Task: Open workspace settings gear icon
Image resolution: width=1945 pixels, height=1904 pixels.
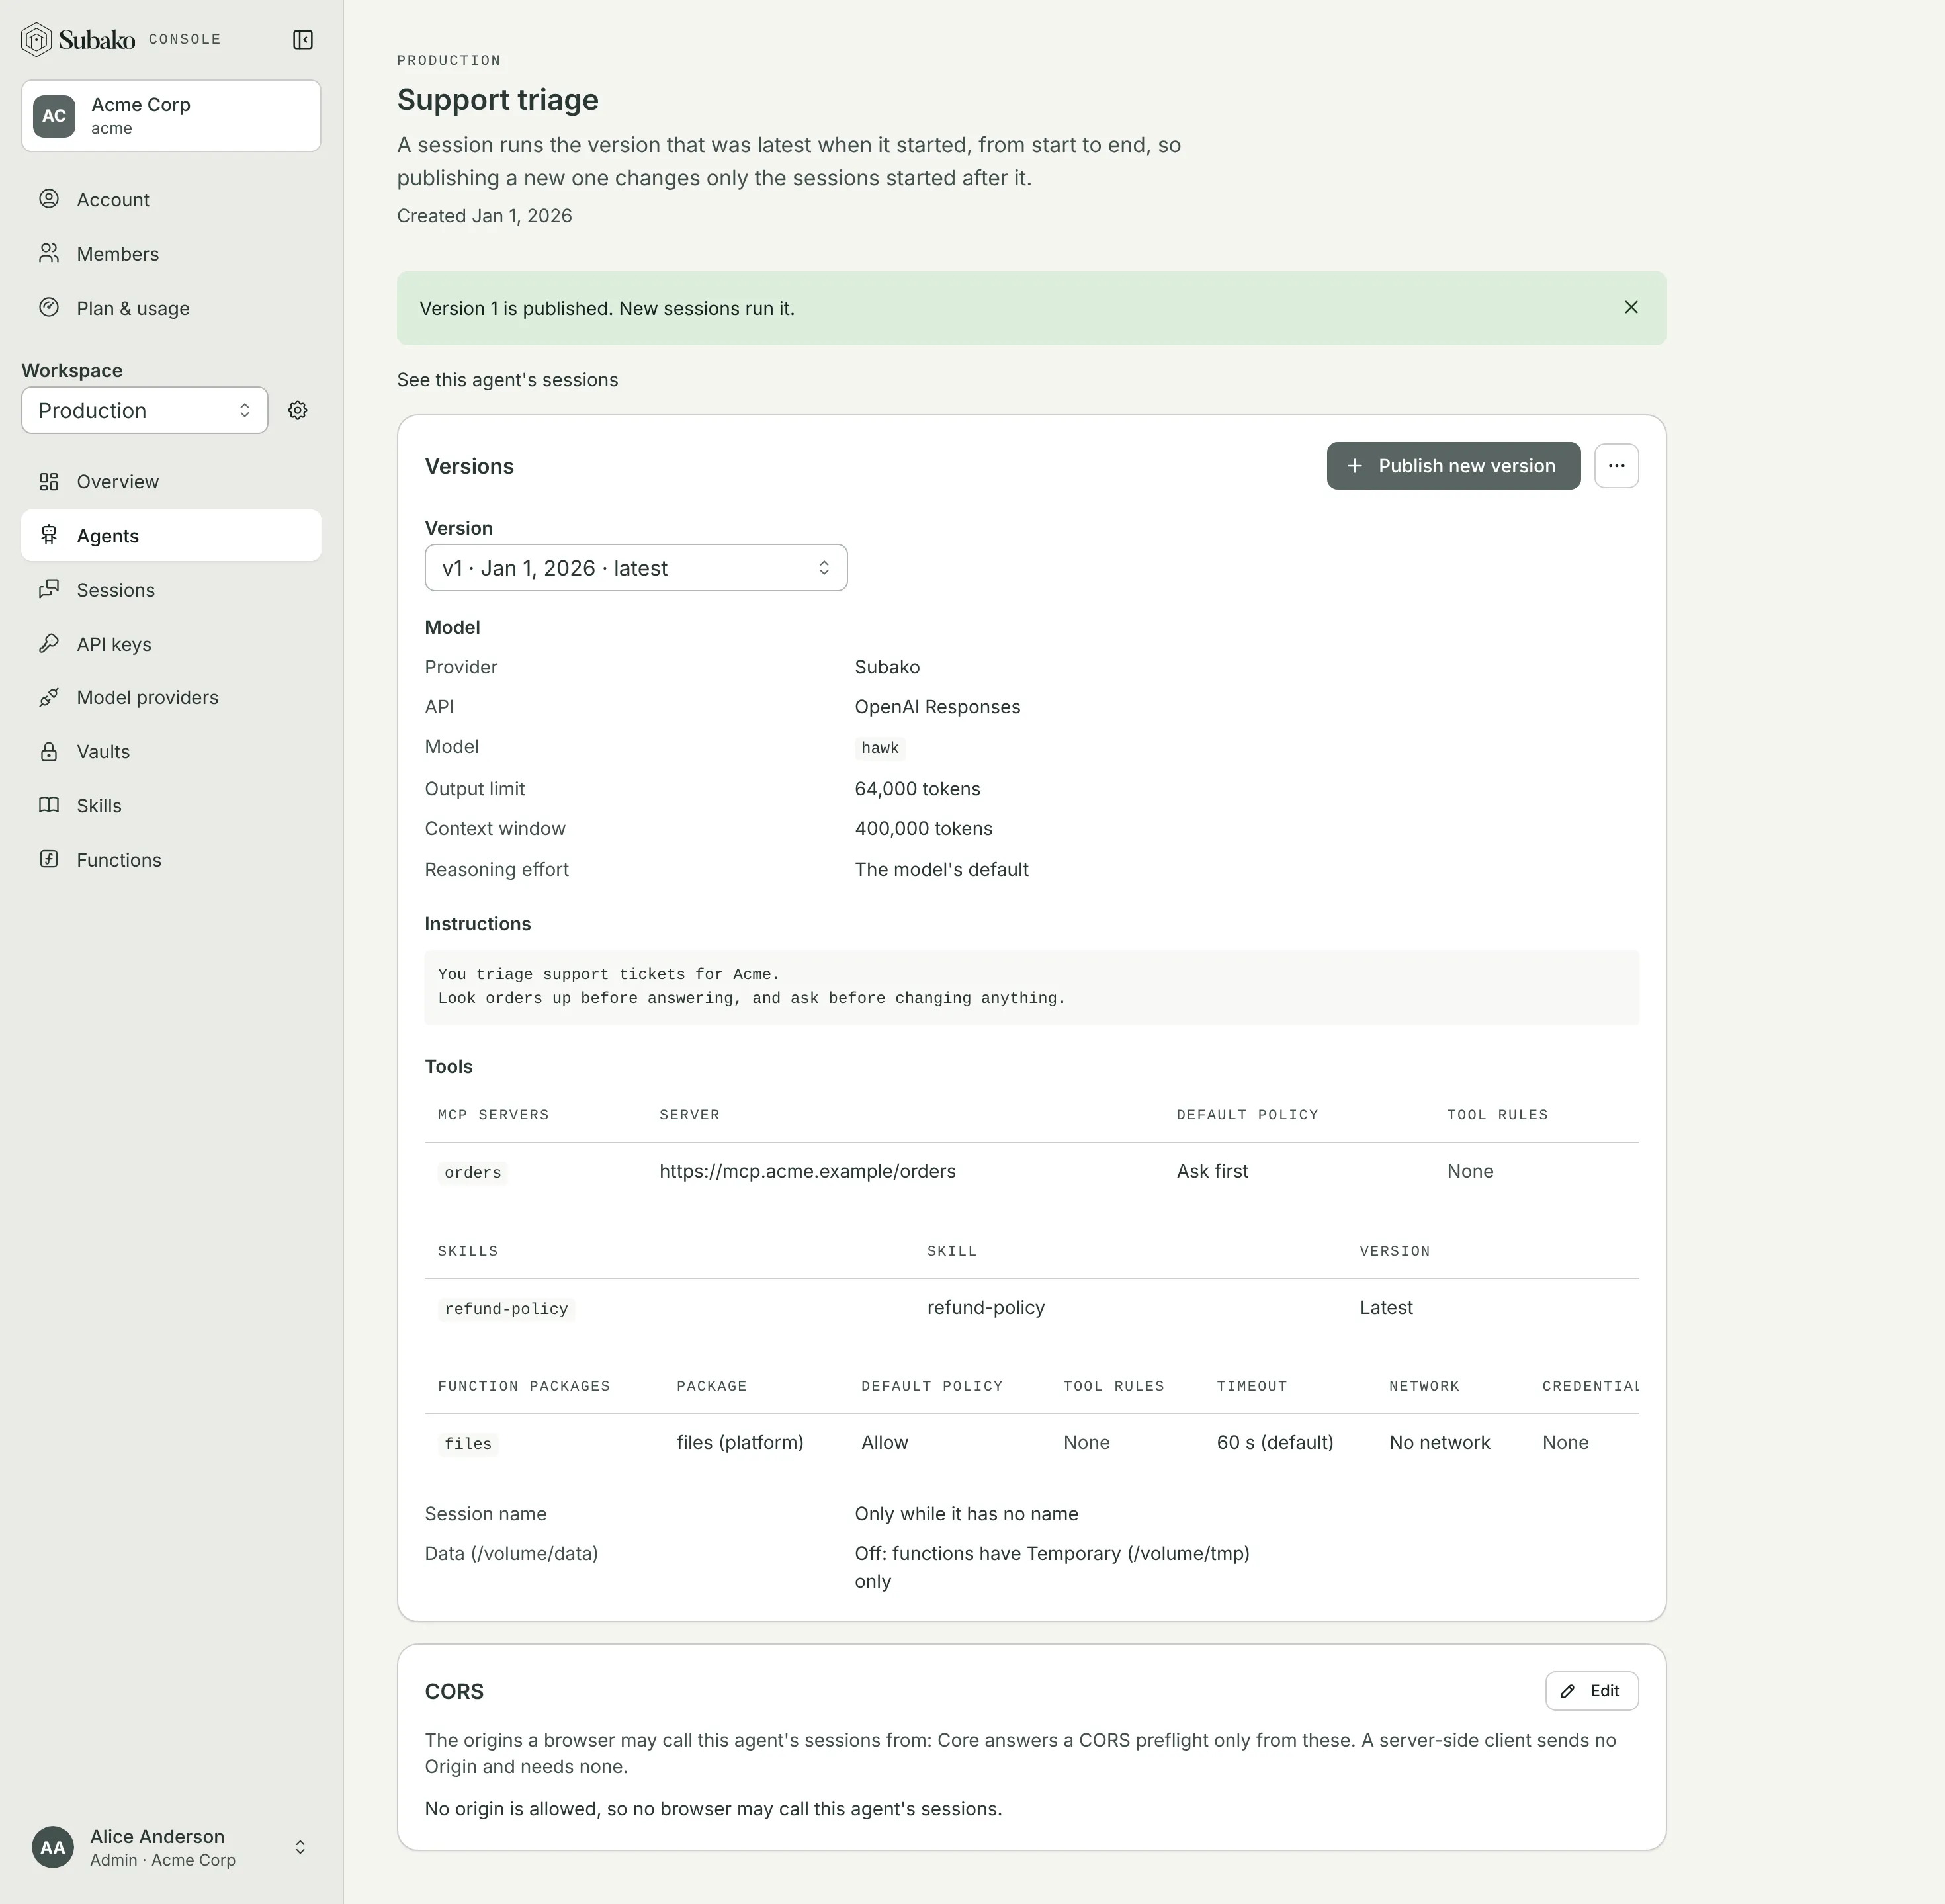Action: coord(298,410)
